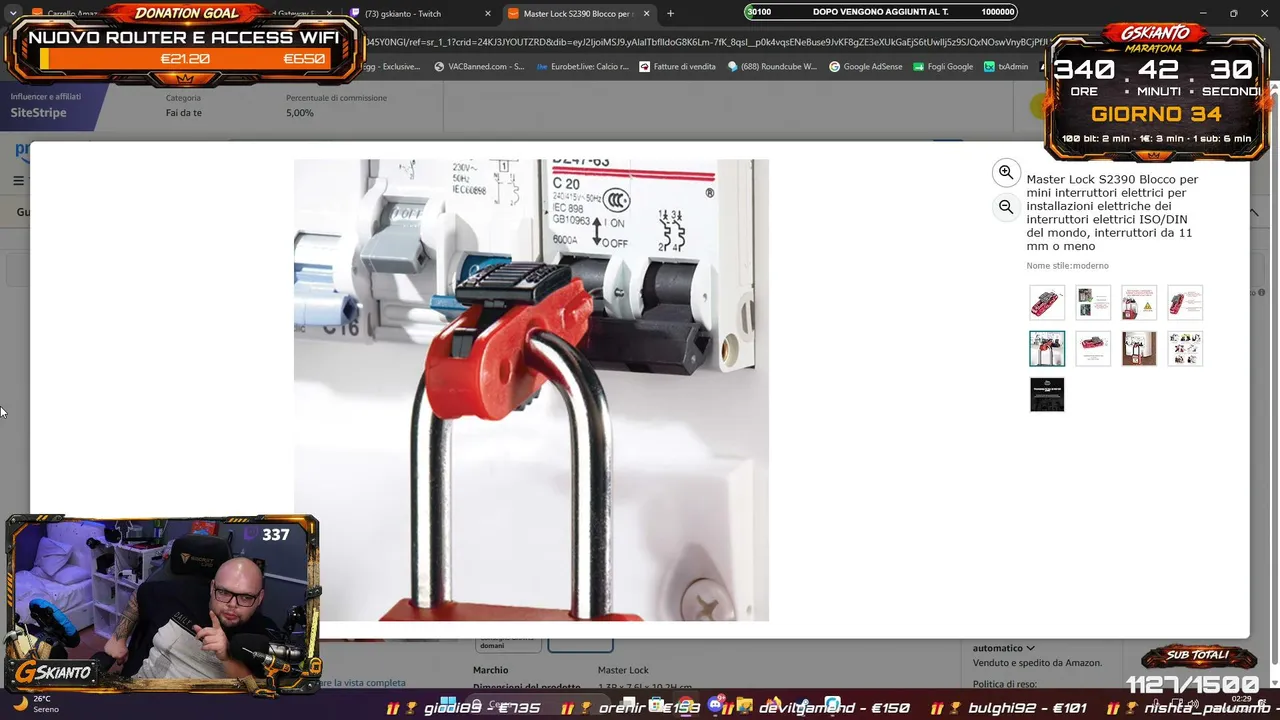The height and width of the screenshot is (720, 1280).
Task: Open the VACBanned.com bookmark
Action: click(479, 67)
